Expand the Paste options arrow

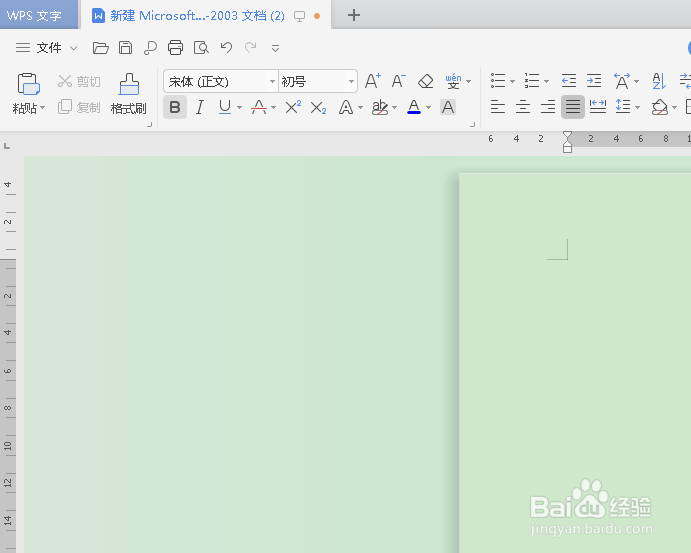43,108
